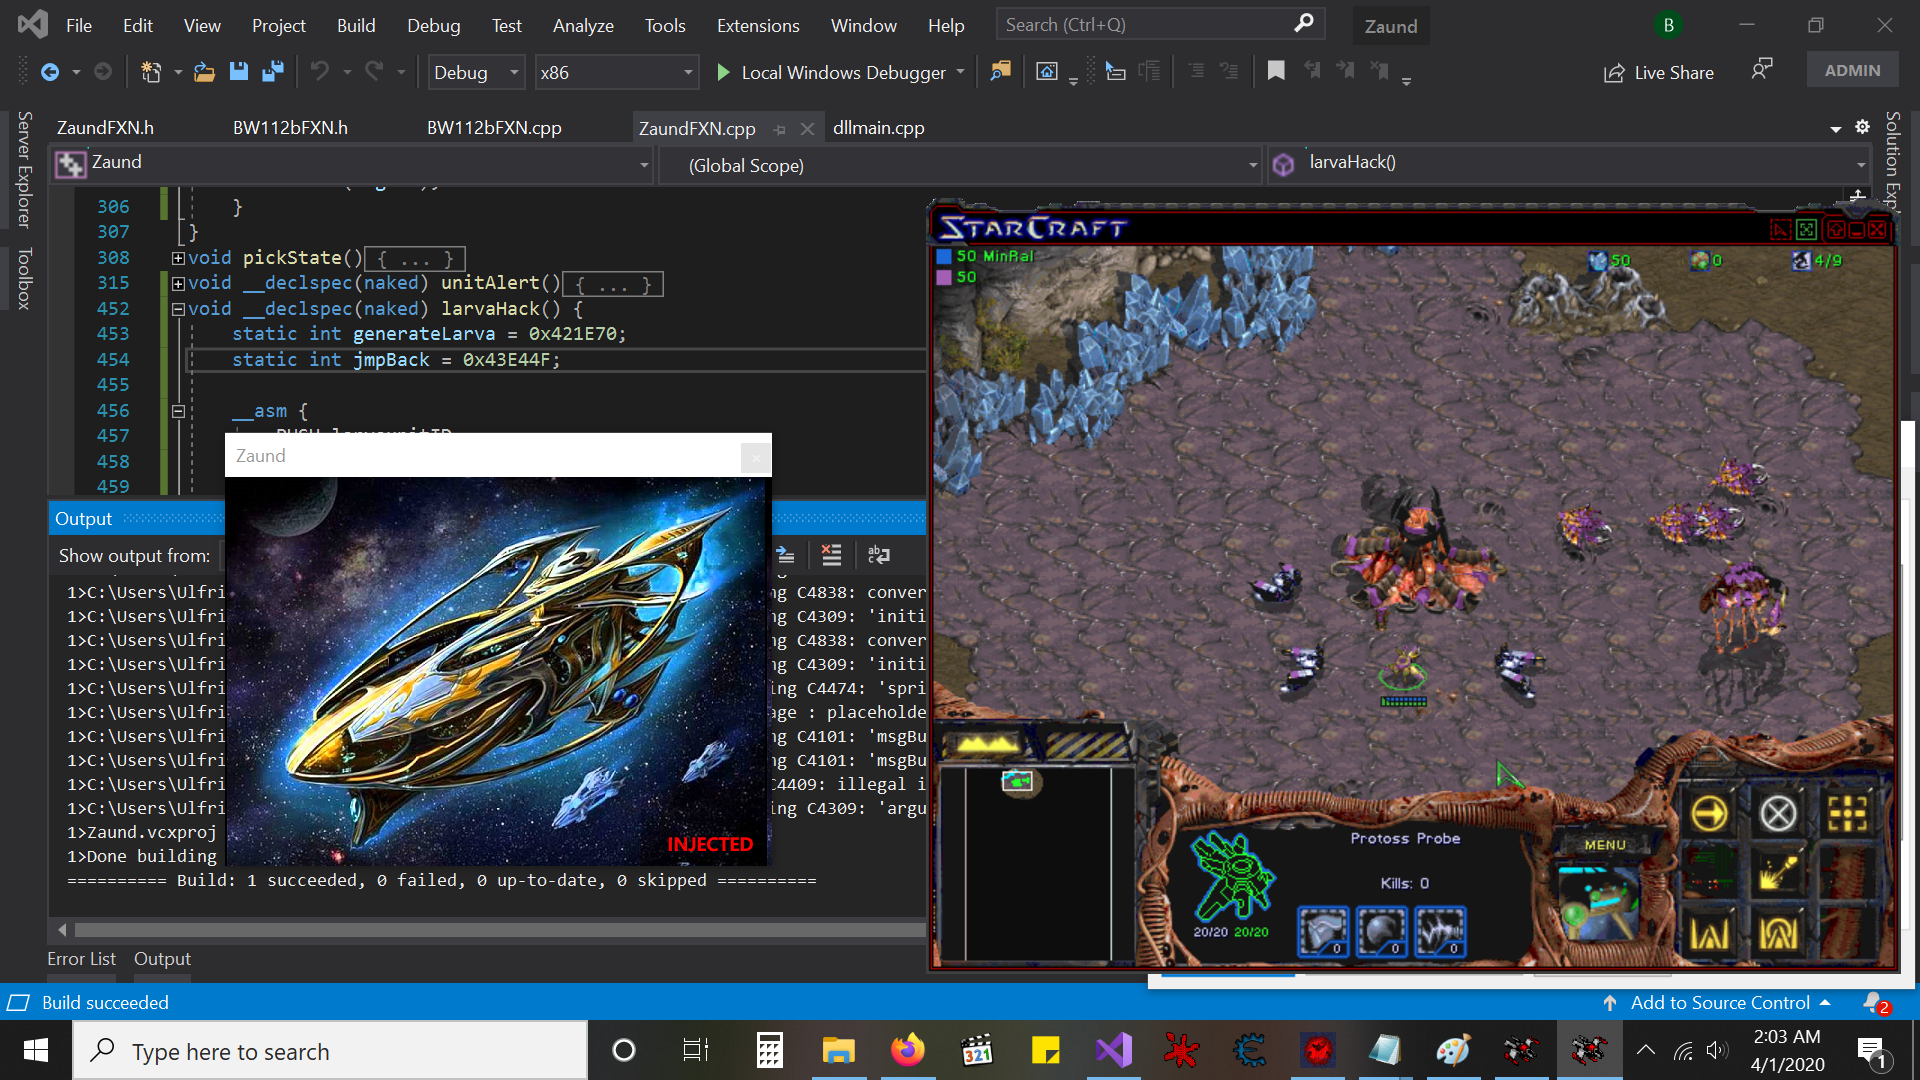1920x1080 pixels.
Task: Open the larvaHack() member dropdown
Action: coord(1569,164)
